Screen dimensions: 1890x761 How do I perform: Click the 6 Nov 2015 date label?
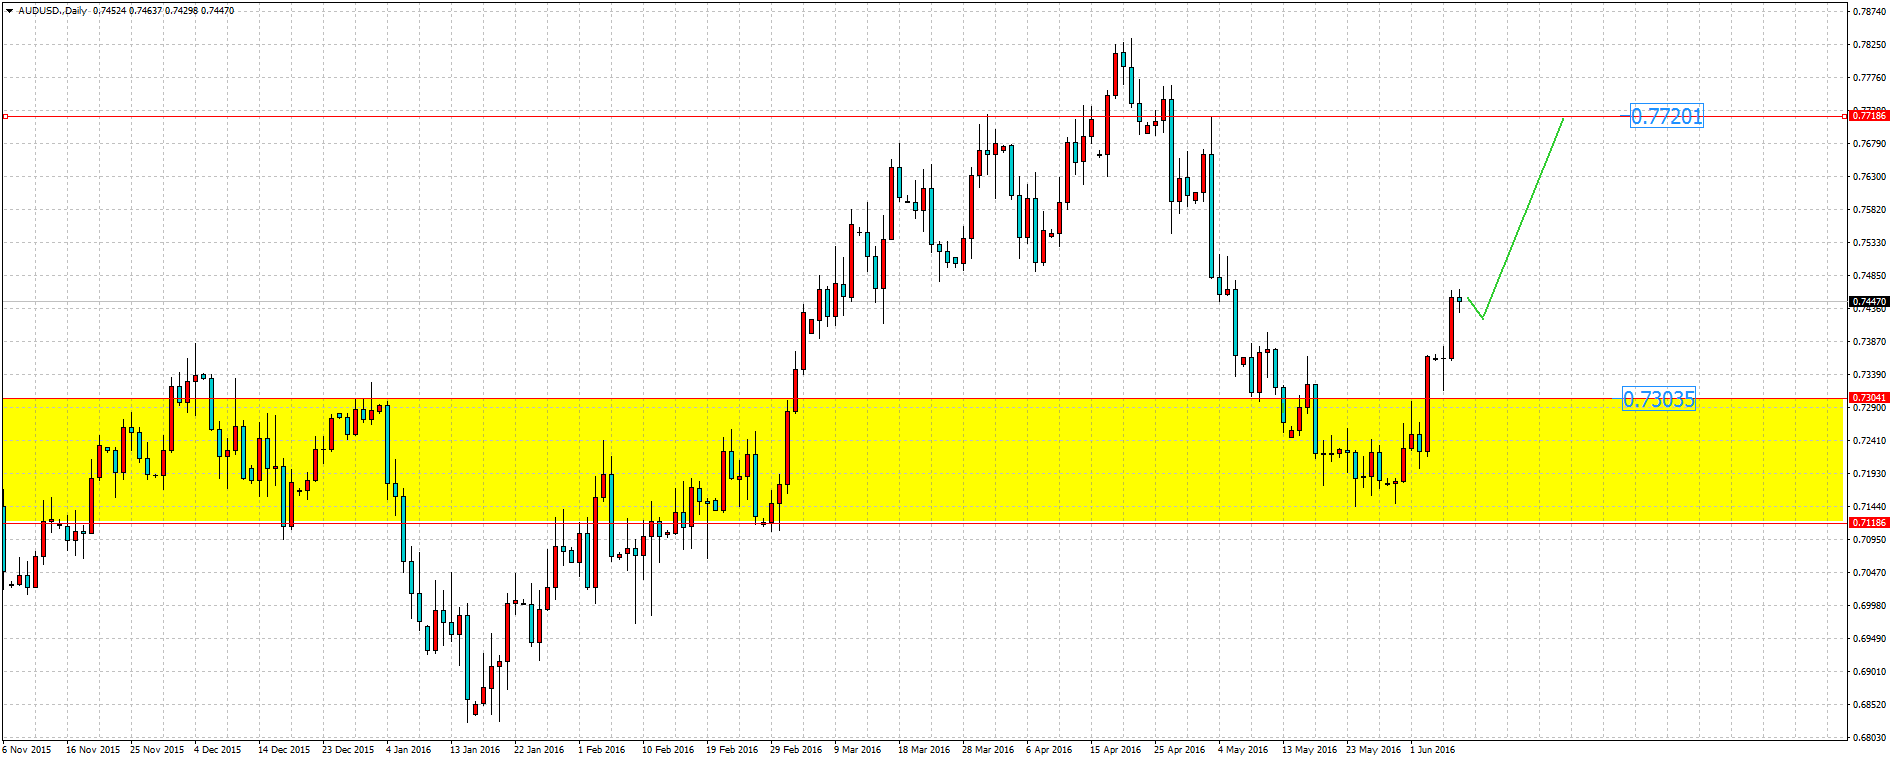point(27,749)
